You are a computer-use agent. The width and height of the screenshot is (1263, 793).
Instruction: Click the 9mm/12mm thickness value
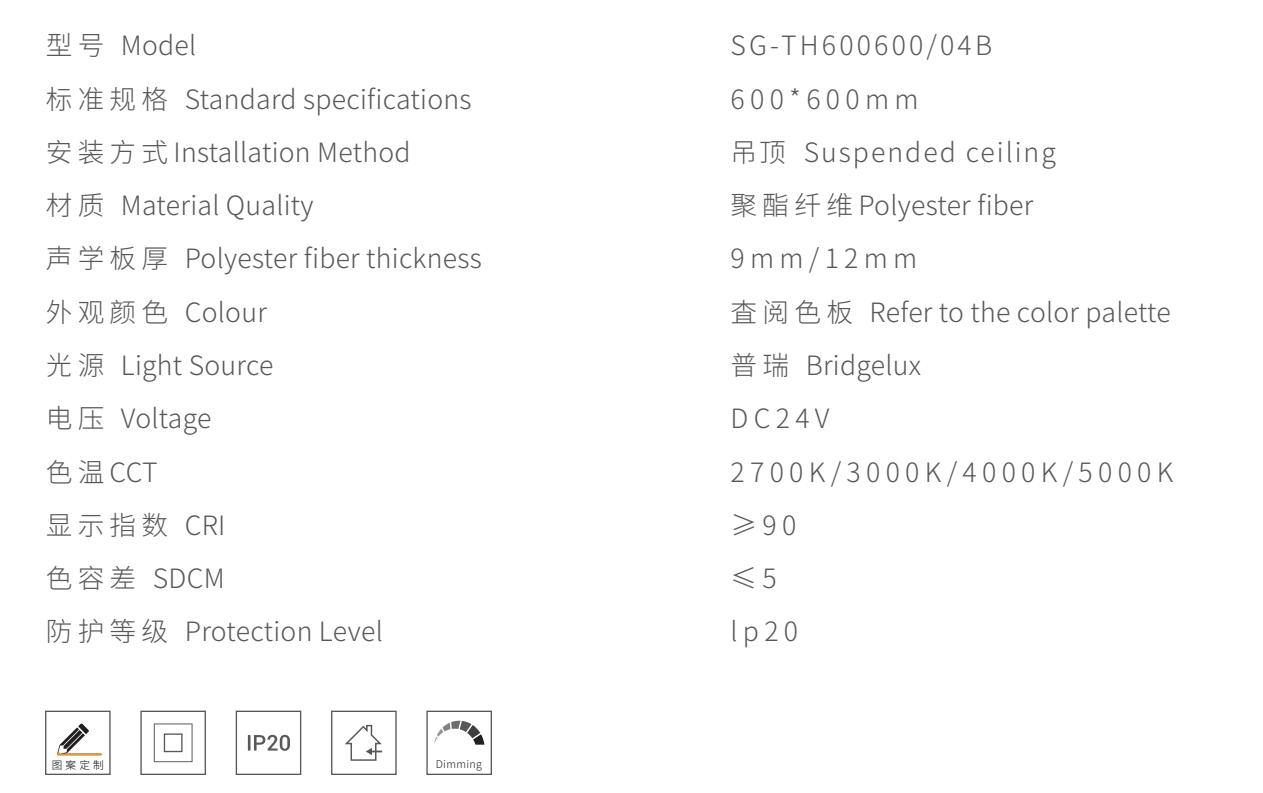824,260
